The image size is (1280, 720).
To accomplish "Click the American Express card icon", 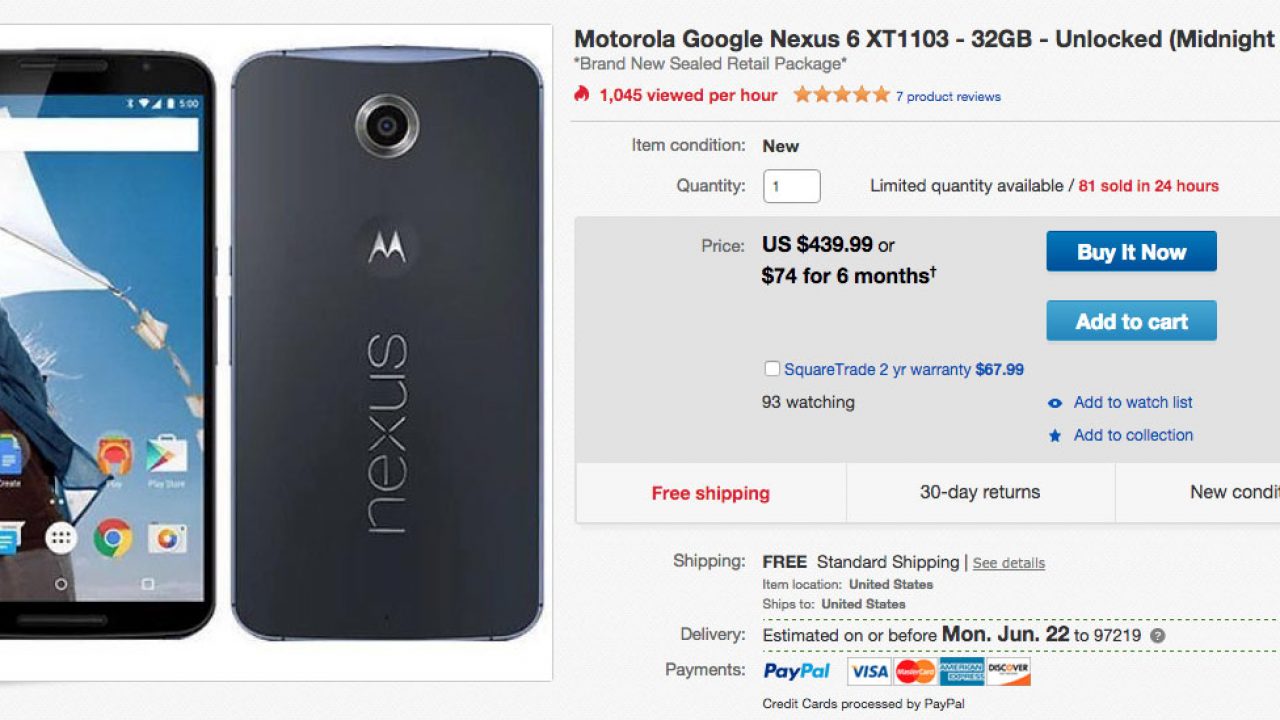I will [962, 672].
